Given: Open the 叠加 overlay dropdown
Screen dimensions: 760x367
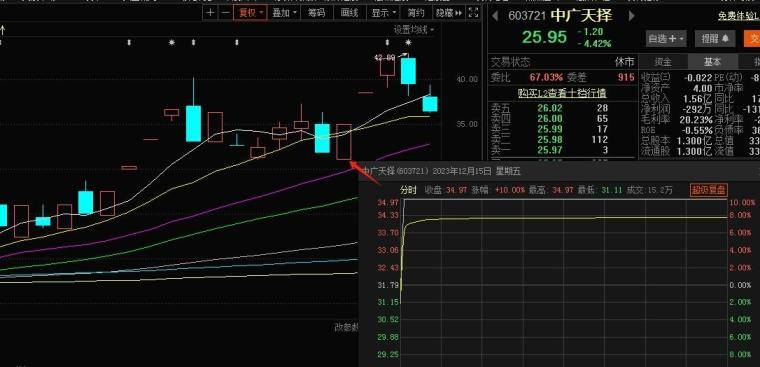Looking at the screenshot, I should tap(284, 13).
